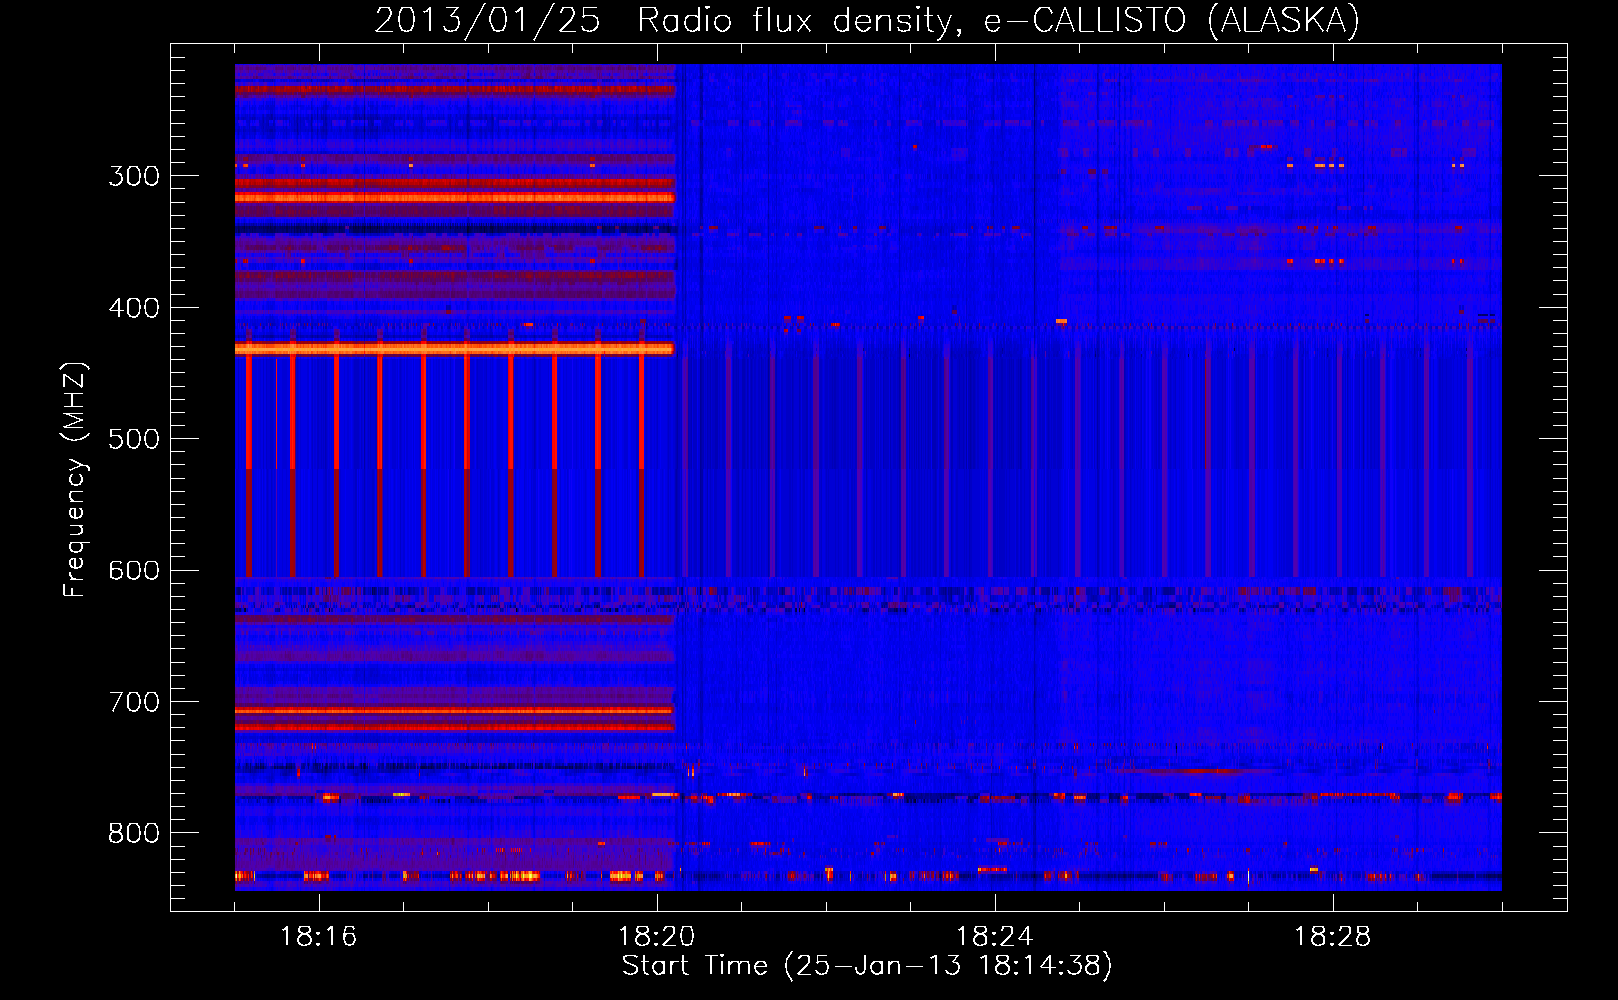The image size is (1618, 1000).
Task: Click the 18:20 time tick label
Action: click(656, 937)
